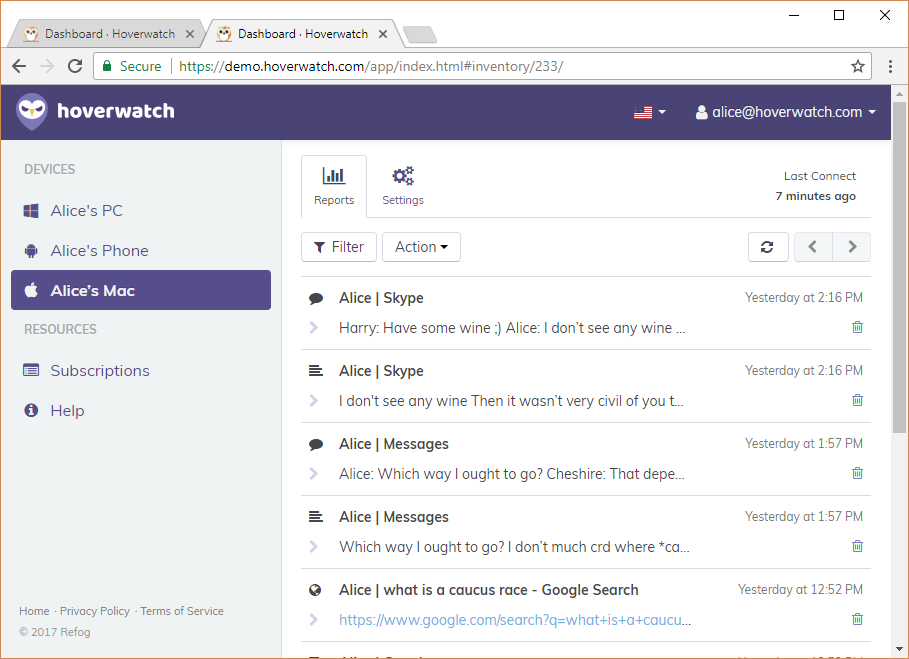Go to previous page of reports
This screenshot has height=659, width=909.
coord(813,247)
